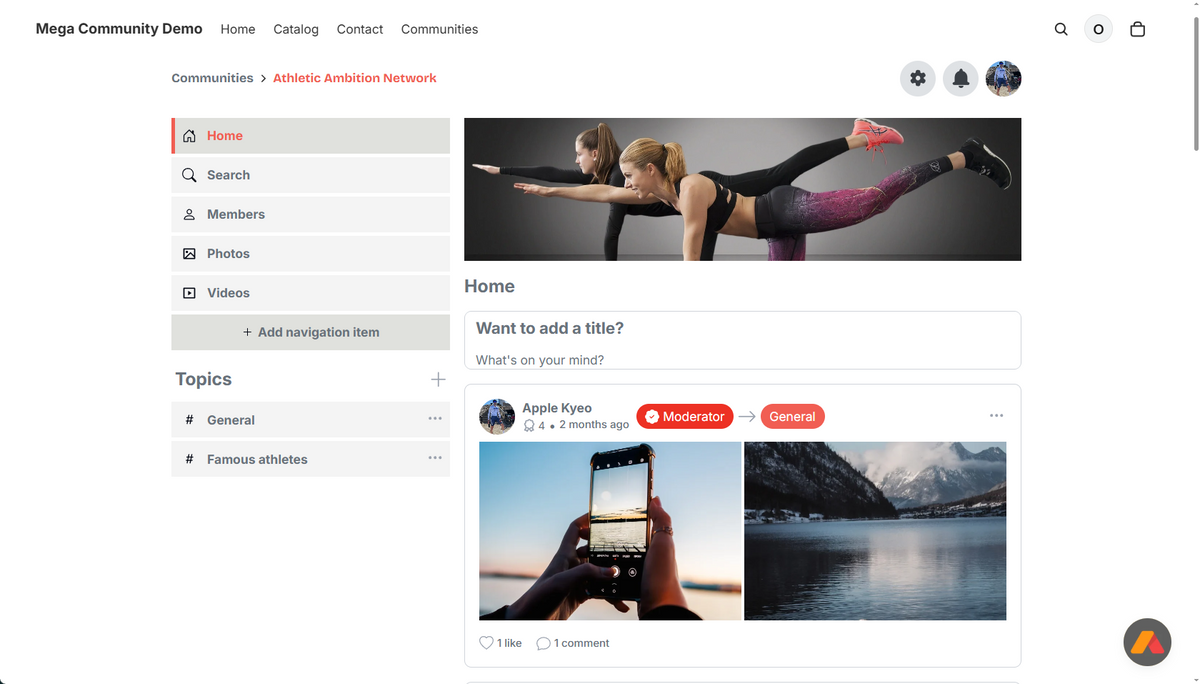Open Search in the sidebar navigation
The width and height of the screenshot is (1200, 684).
(x=311, y=175)
